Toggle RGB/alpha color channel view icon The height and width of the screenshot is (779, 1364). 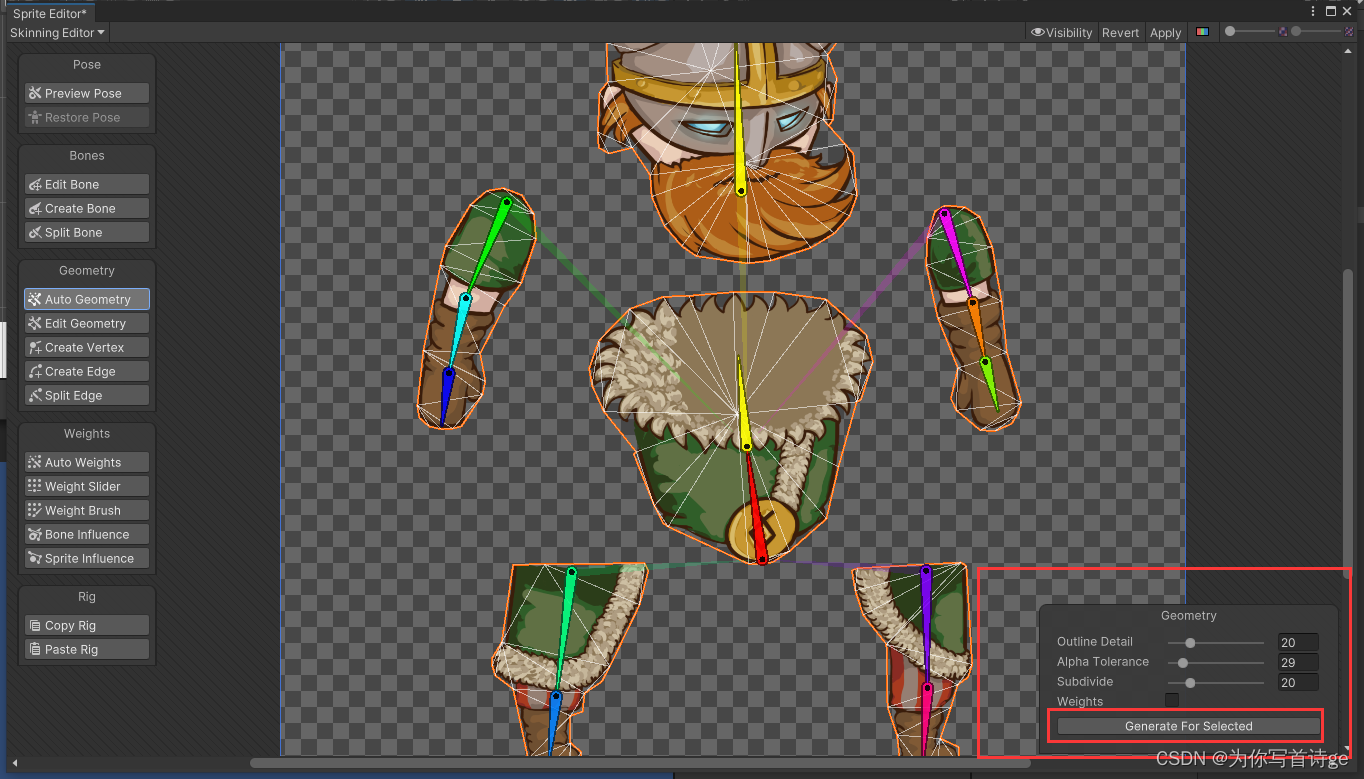1202,32
